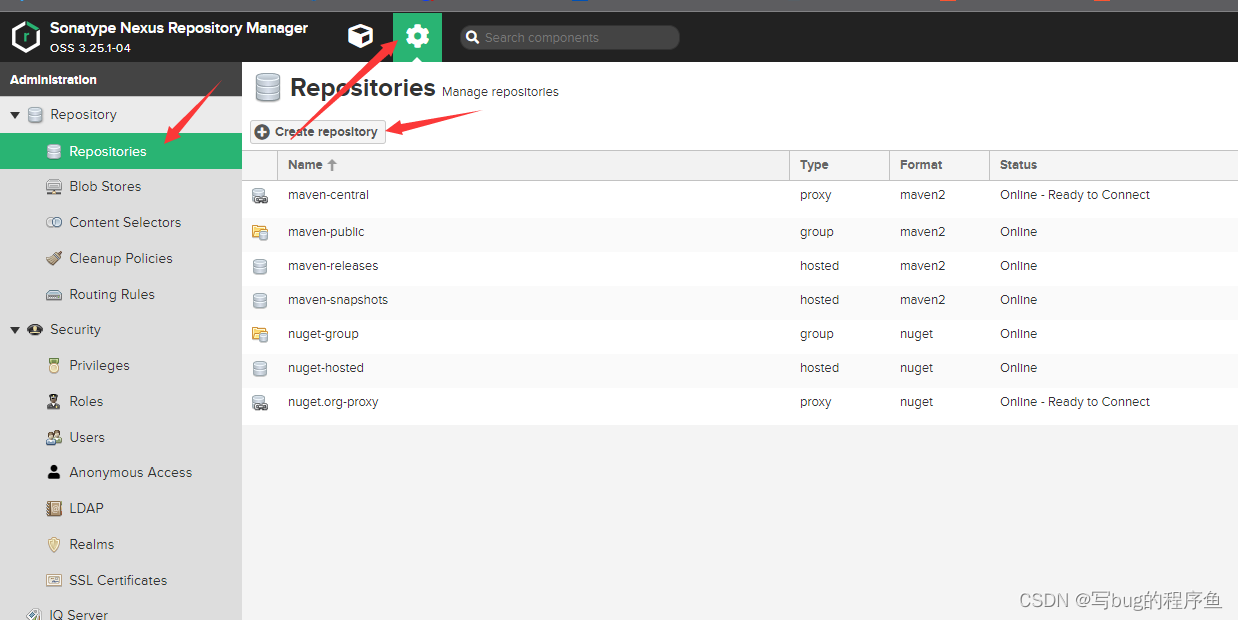Screen dimensions: 1238x620
Task: Open Blob Stores in the sidebar
Action: (x=121, y=186)
